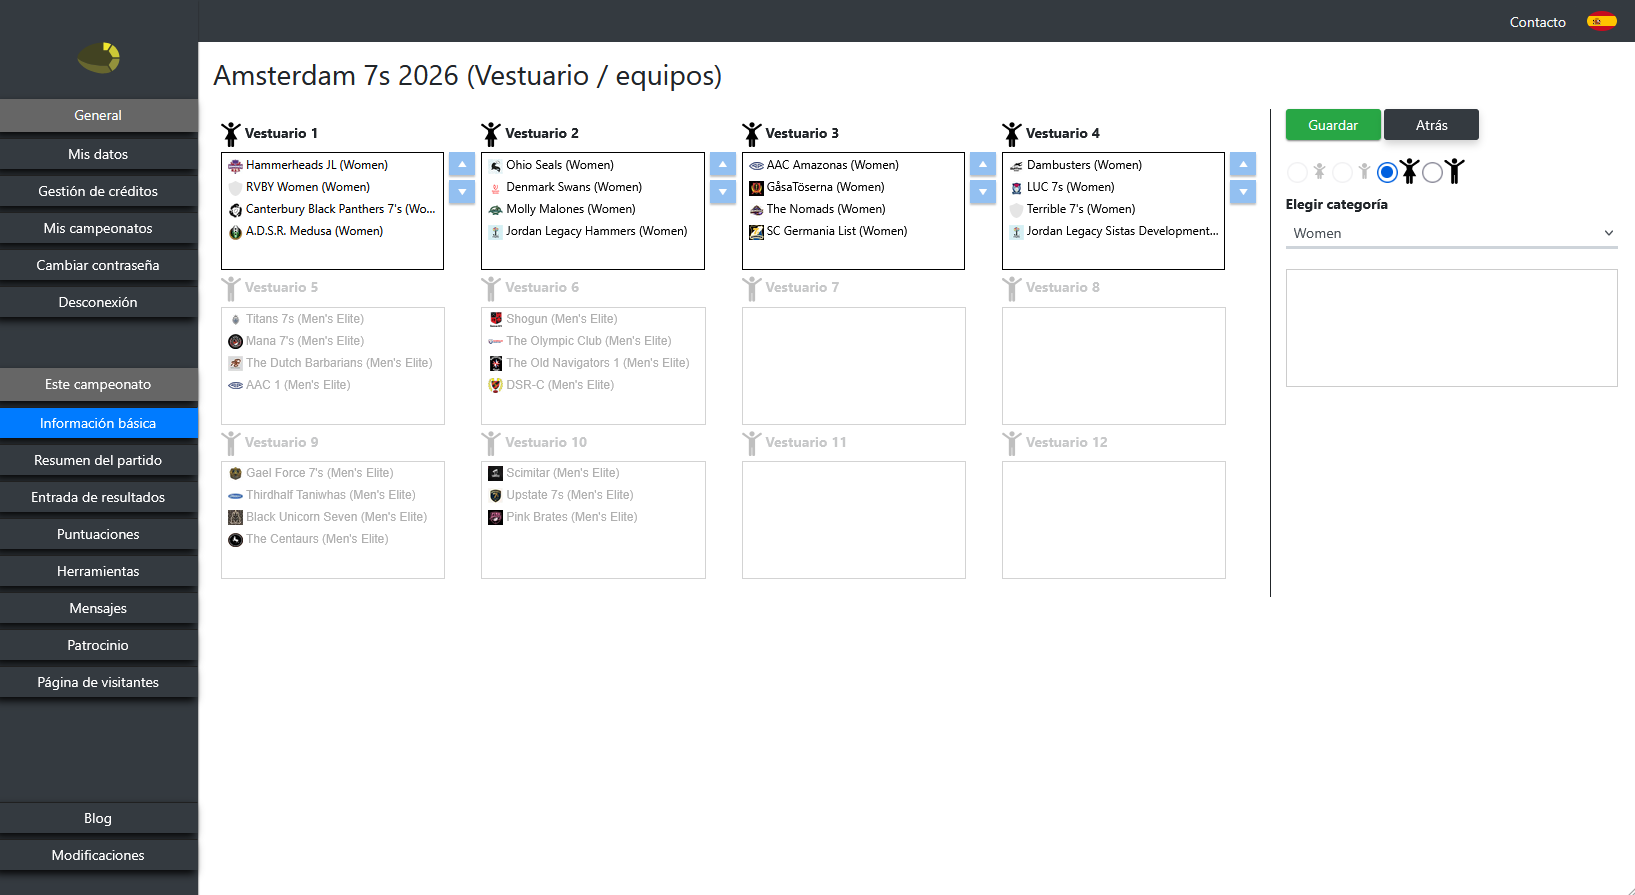Go to Mis campeonatos
This screenshot has height=895, width=1635.
coord(99,228)
